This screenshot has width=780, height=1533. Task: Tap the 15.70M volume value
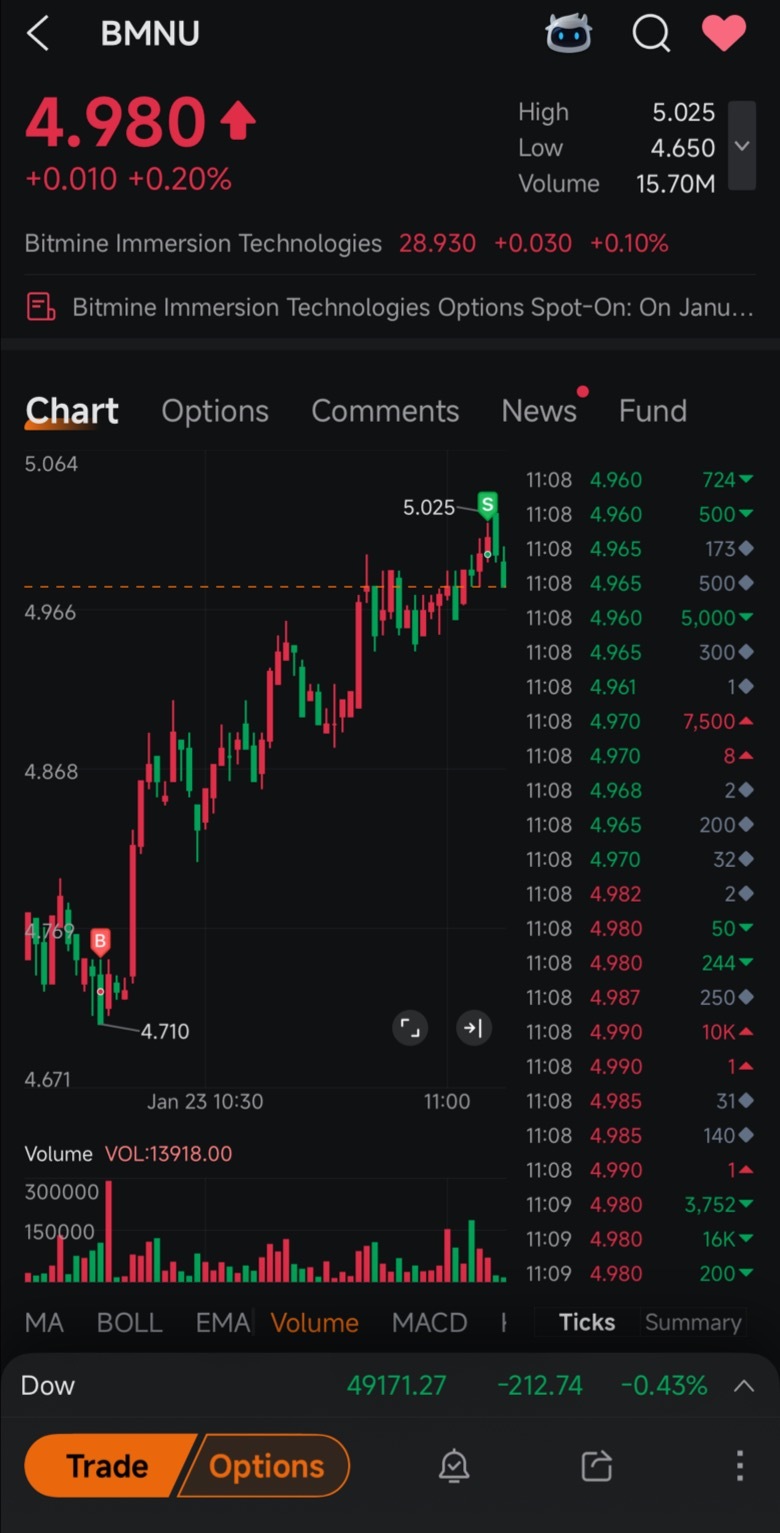(675, 184)
